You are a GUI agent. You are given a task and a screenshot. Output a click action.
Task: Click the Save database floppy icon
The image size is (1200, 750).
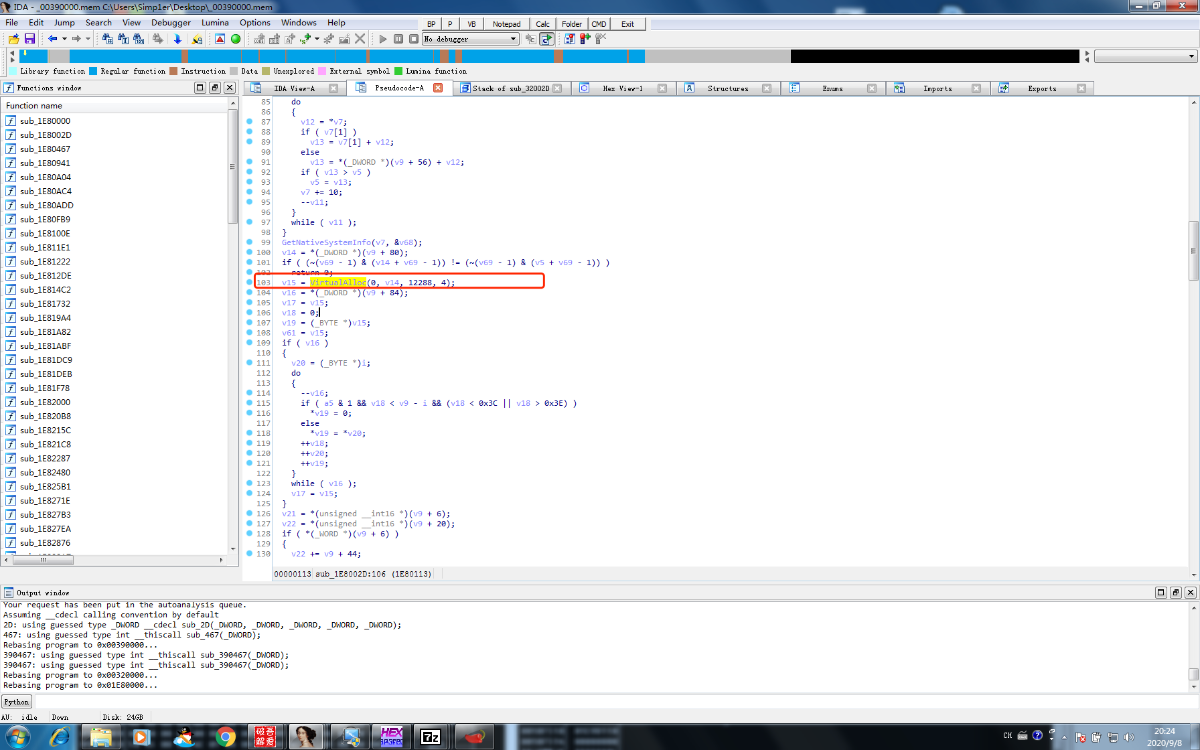[x=30, y=39]
